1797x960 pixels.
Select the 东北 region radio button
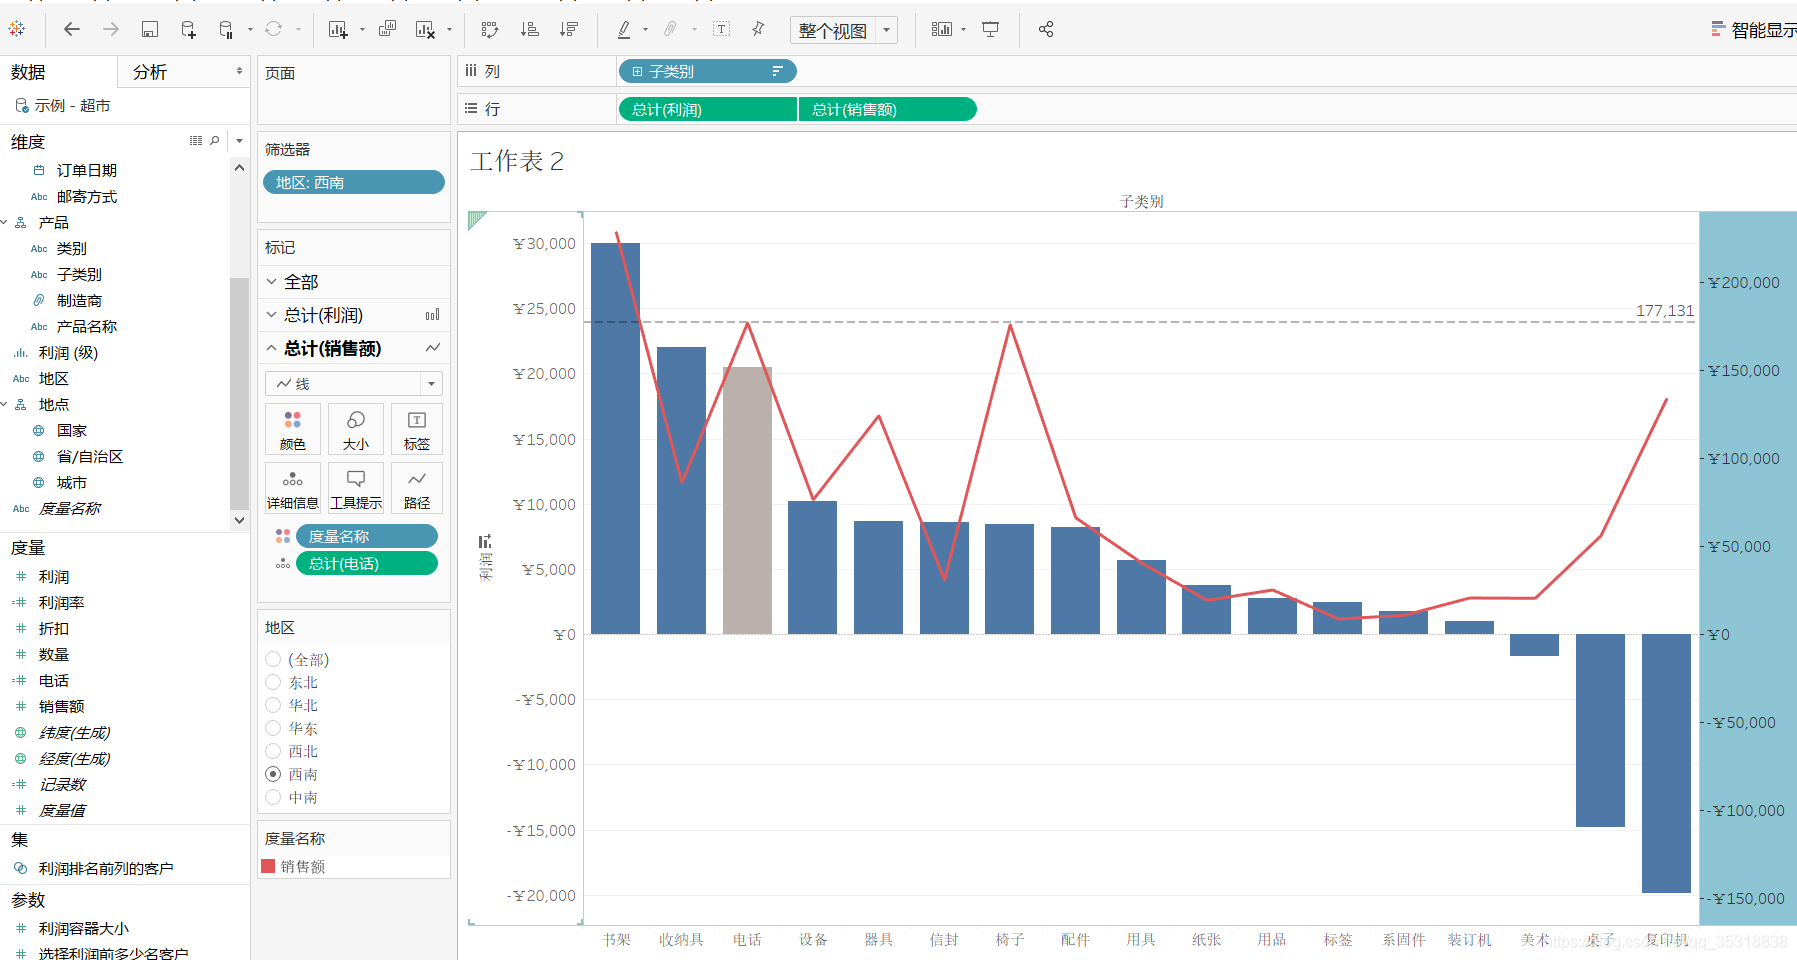click(273, 682)
